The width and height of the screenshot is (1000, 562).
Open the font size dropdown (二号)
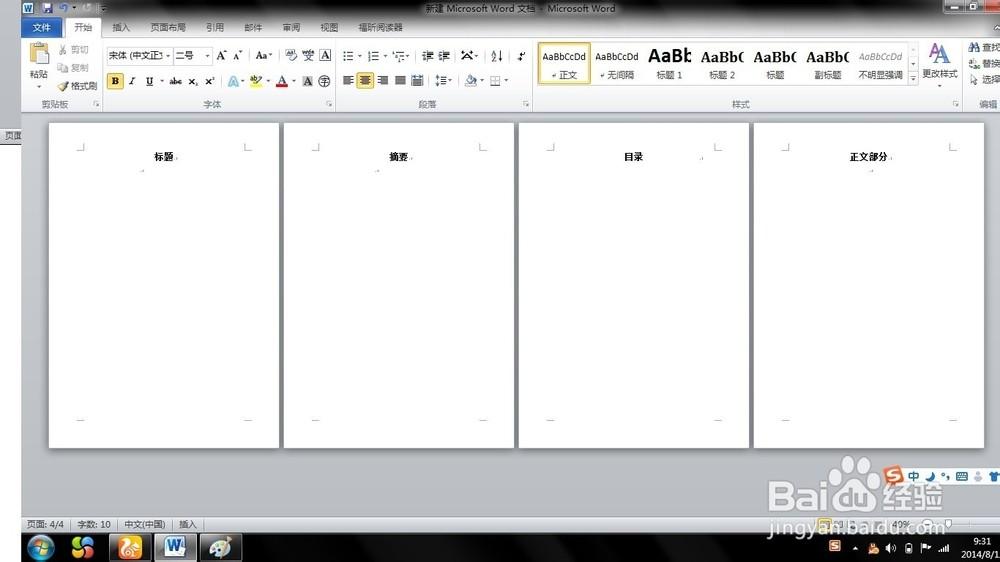point(193,56)
